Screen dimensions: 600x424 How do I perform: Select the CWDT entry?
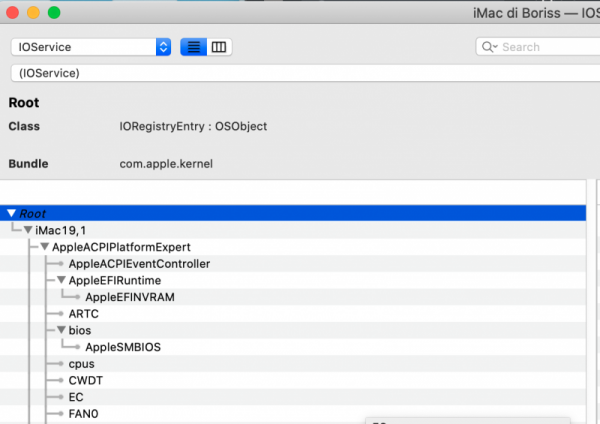coord(86,380)
